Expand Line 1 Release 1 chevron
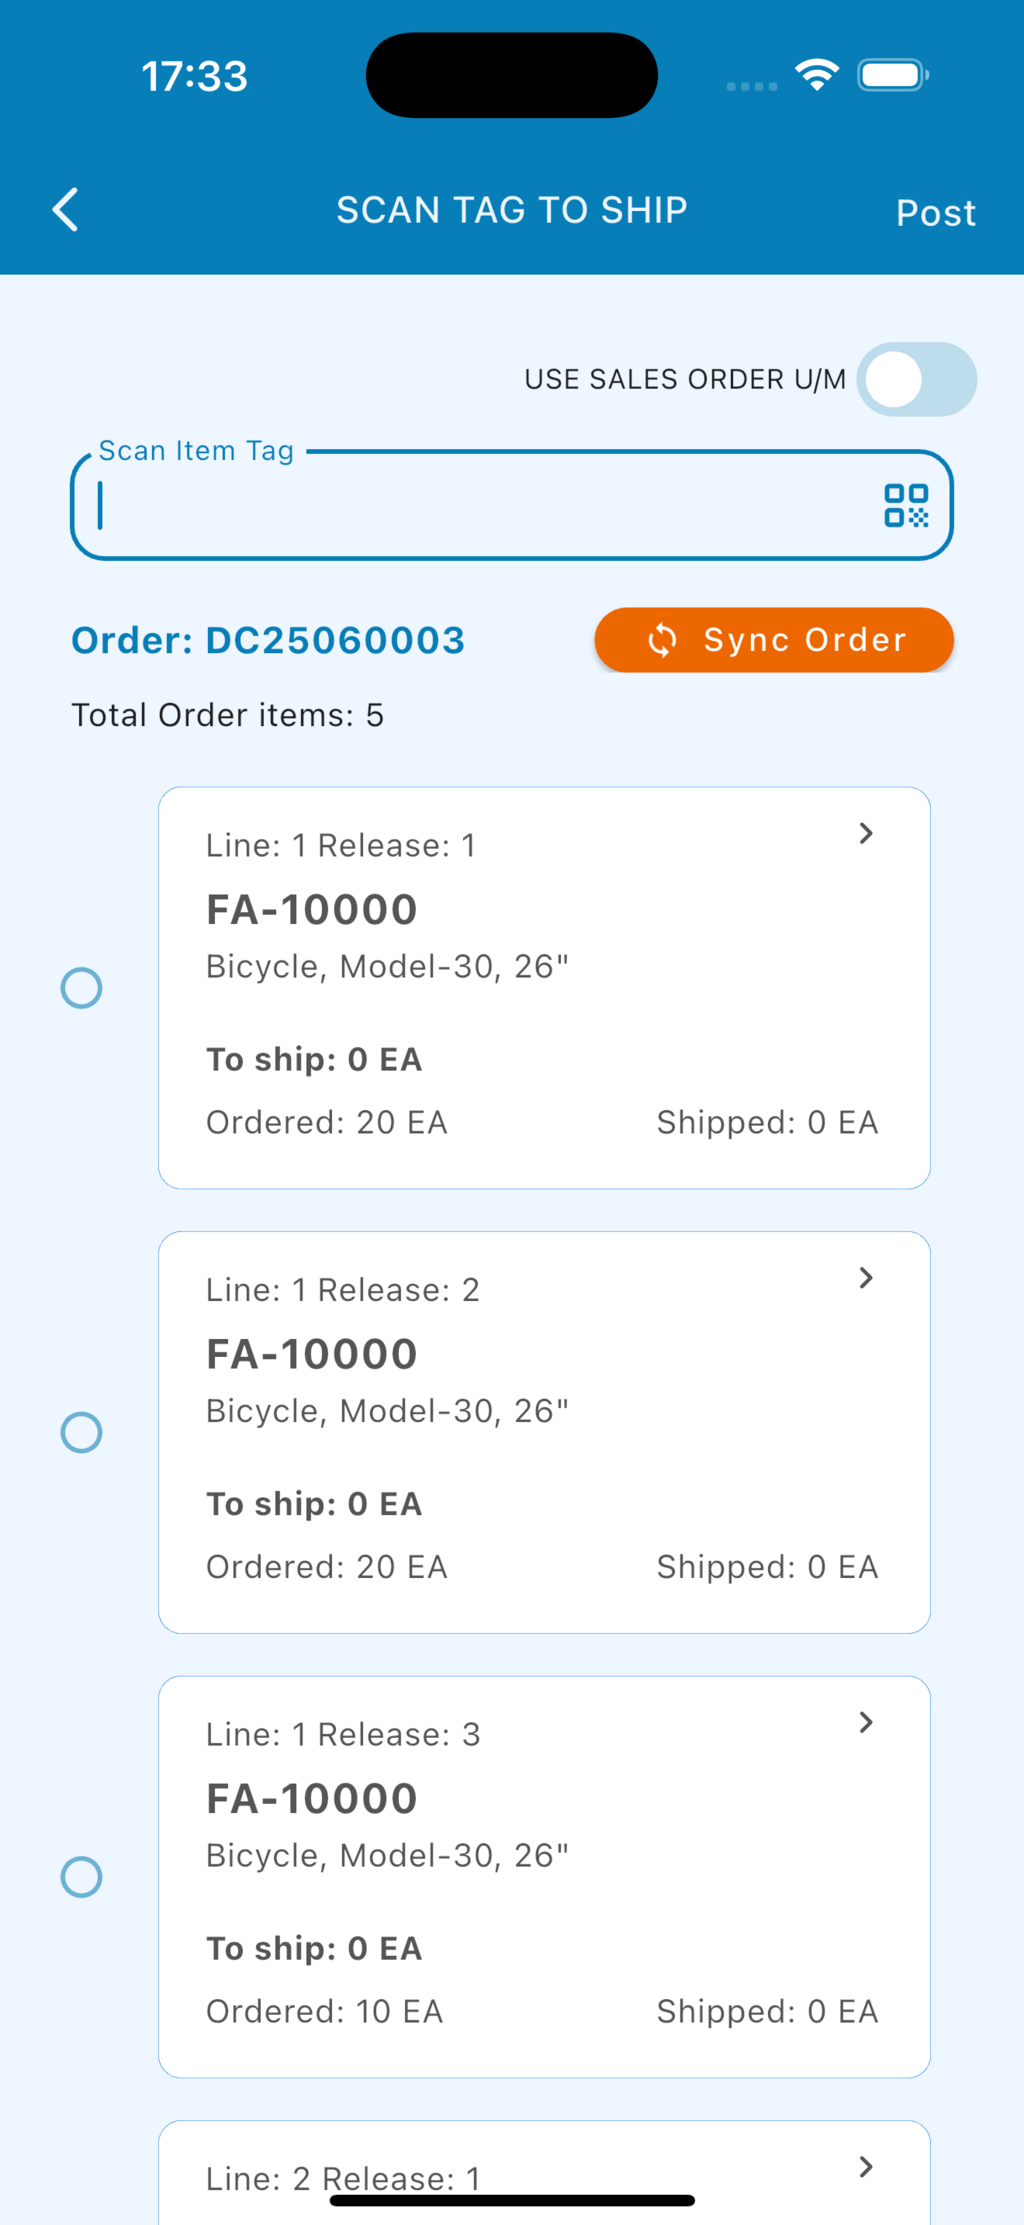This screenshot has height=2225, width=1024. point(866,834)
